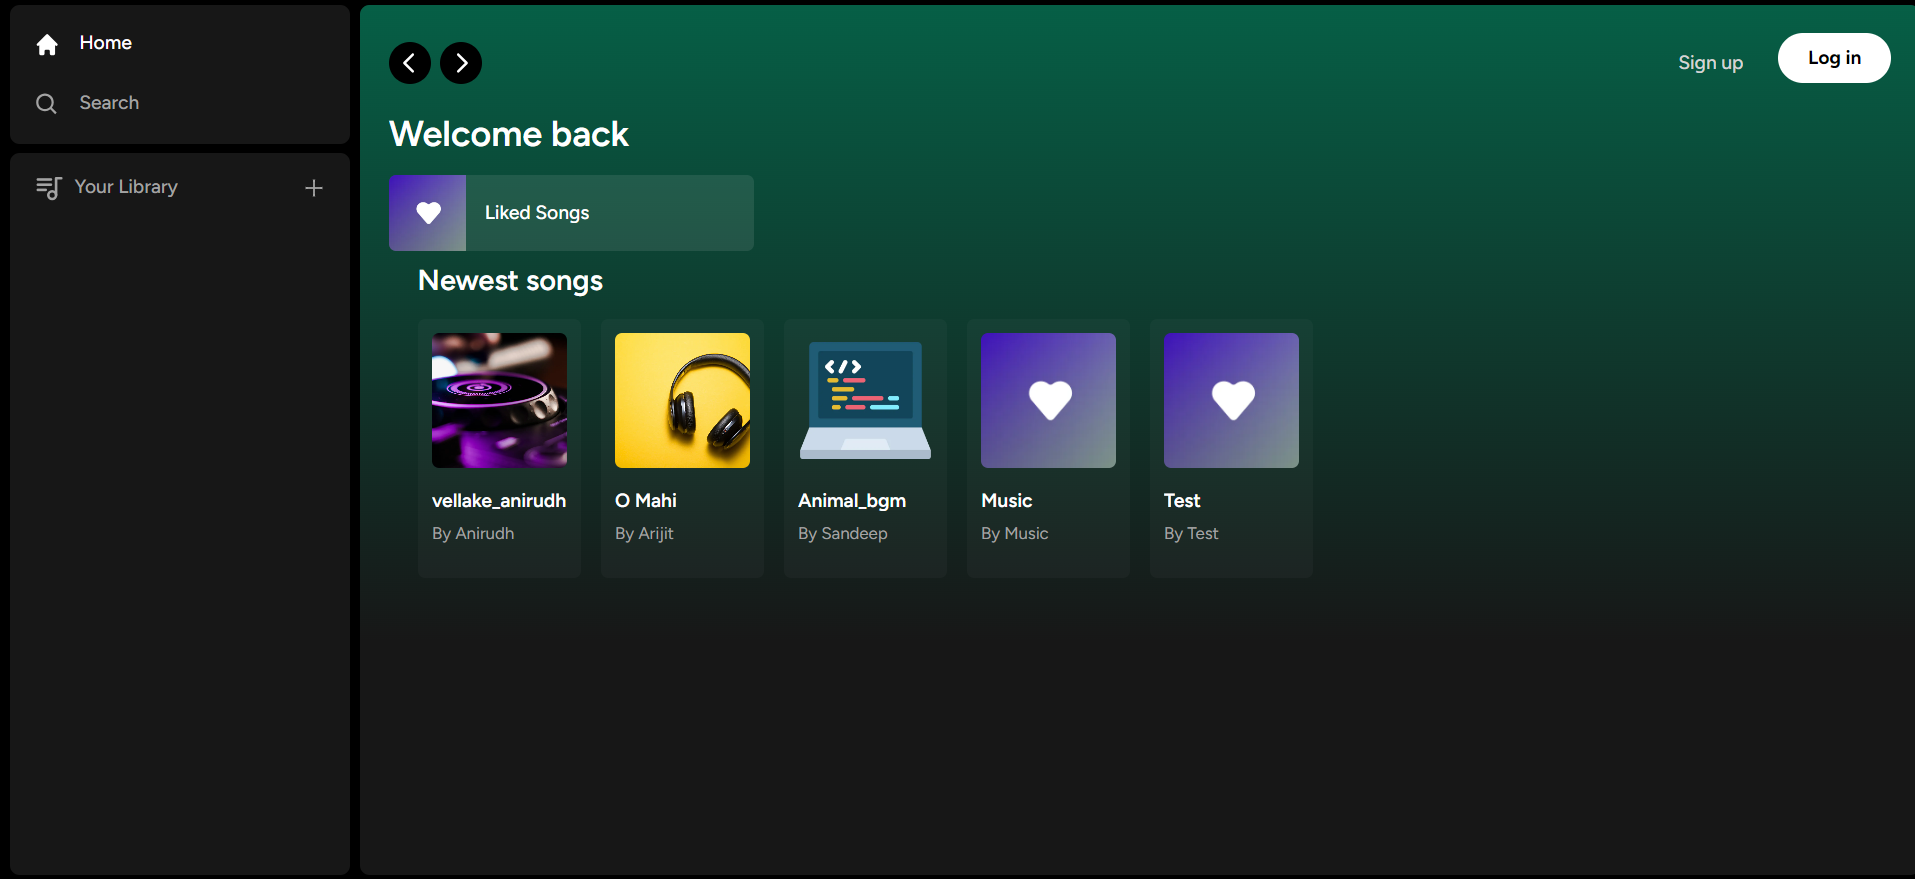This screenshot has height=879, width=1915.
Task: Open the Home menu label
Action: [x=106, y=43]
